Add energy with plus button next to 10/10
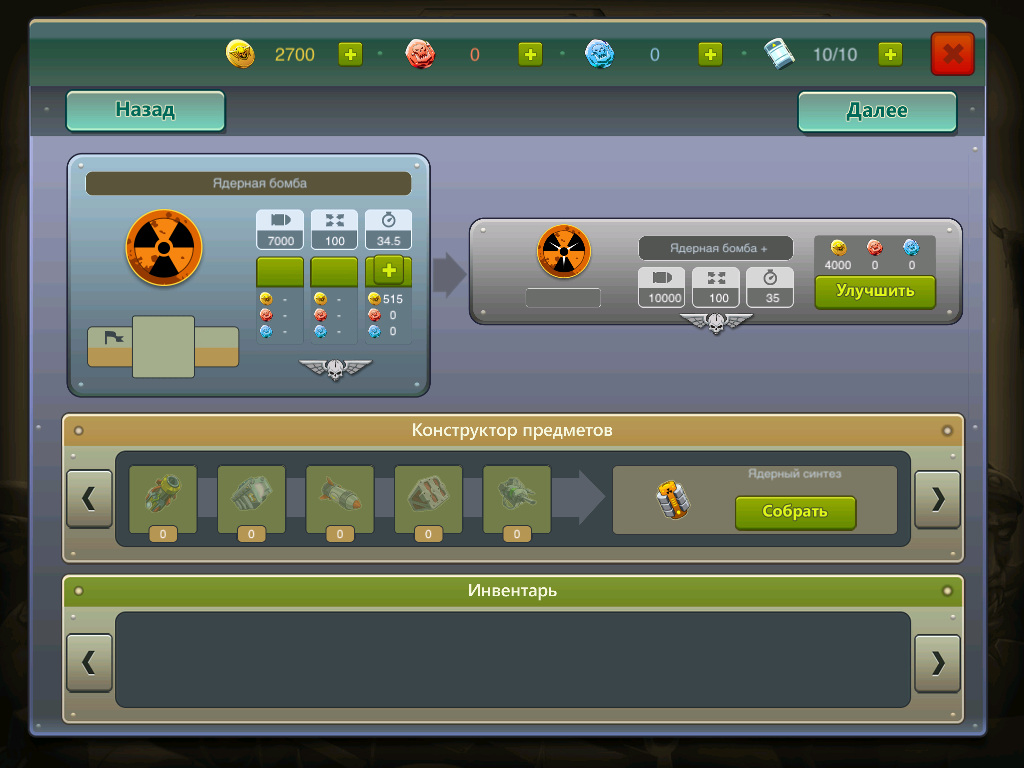The height and width of the screenshot is (768, 1024). (890, 54)
